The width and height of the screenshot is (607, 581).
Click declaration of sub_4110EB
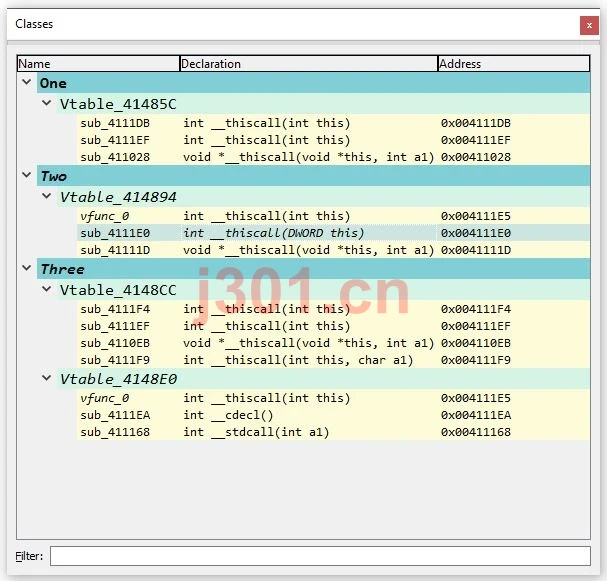point(309,343)
